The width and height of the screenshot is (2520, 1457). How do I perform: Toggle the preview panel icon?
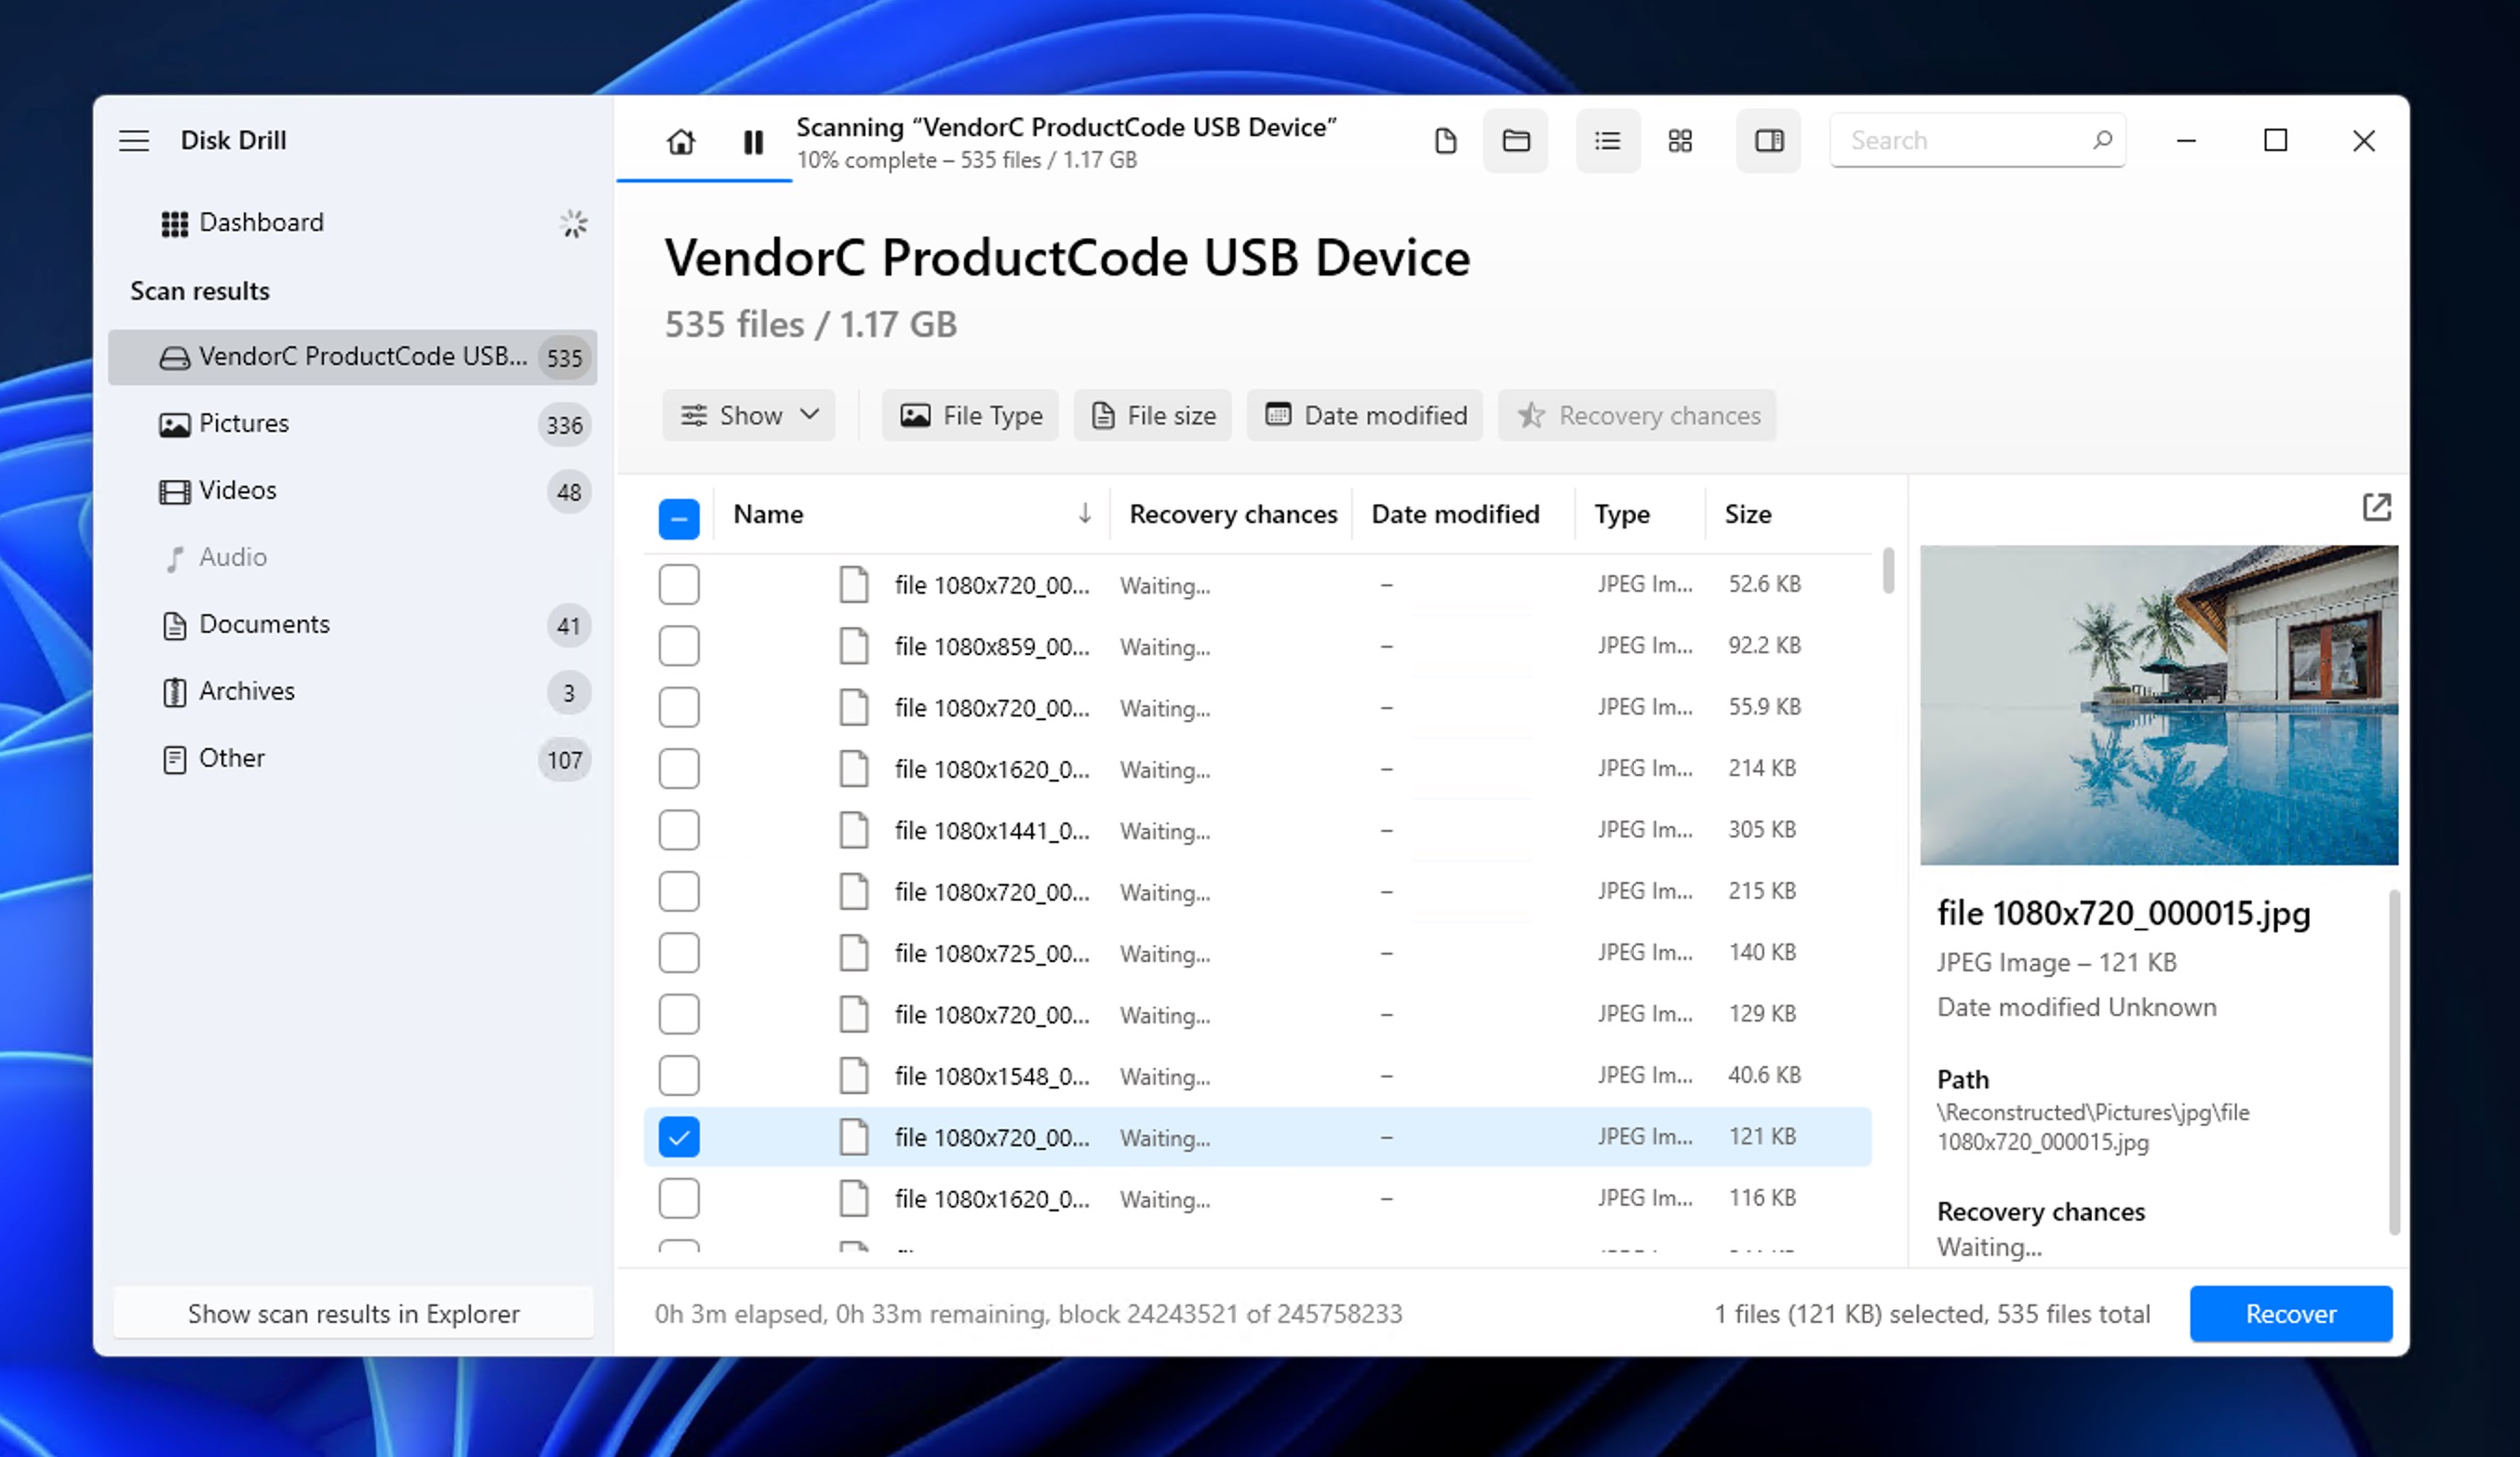tap(1768, 141)
